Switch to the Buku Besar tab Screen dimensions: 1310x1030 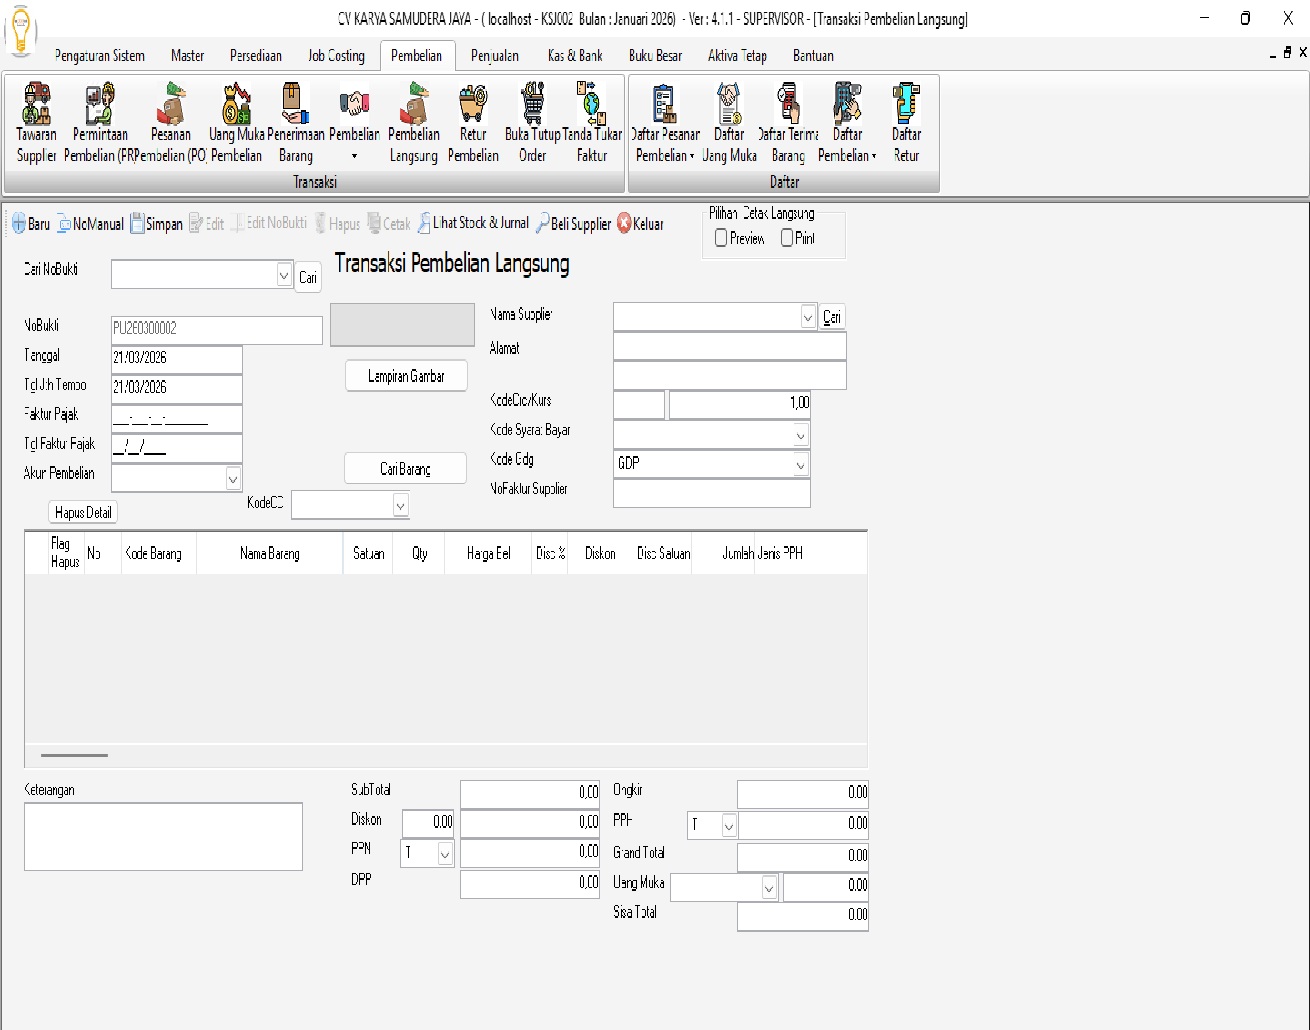click(x=655, y=56)
